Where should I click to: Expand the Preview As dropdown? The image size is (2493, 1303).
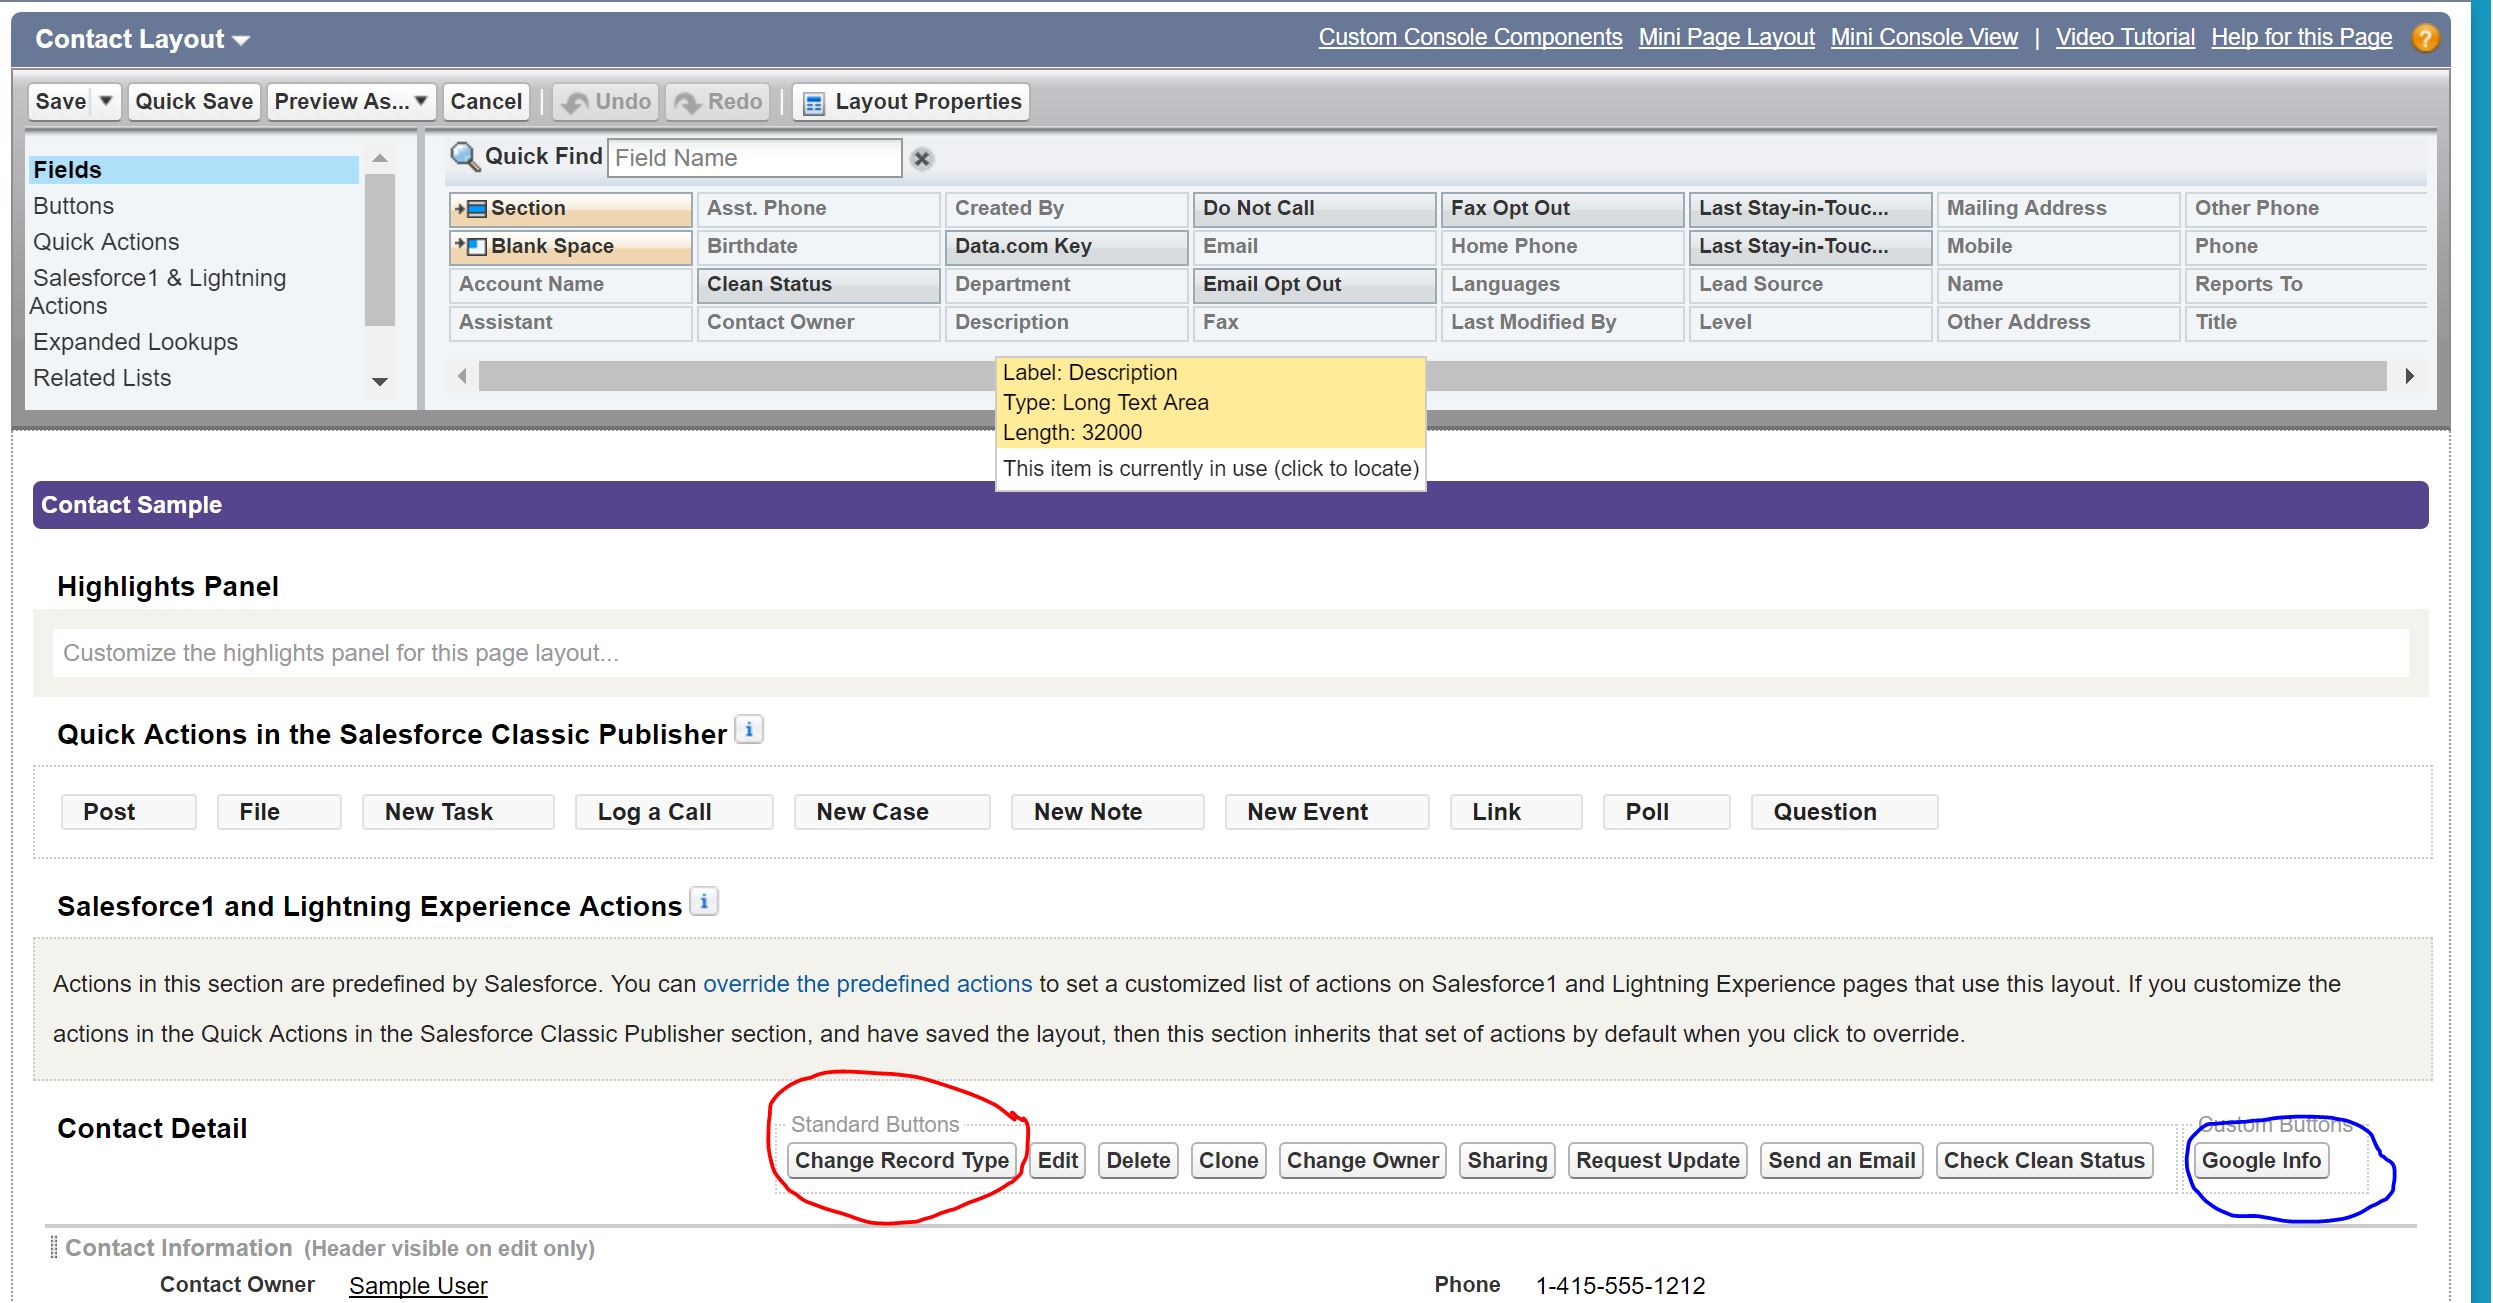421,101
